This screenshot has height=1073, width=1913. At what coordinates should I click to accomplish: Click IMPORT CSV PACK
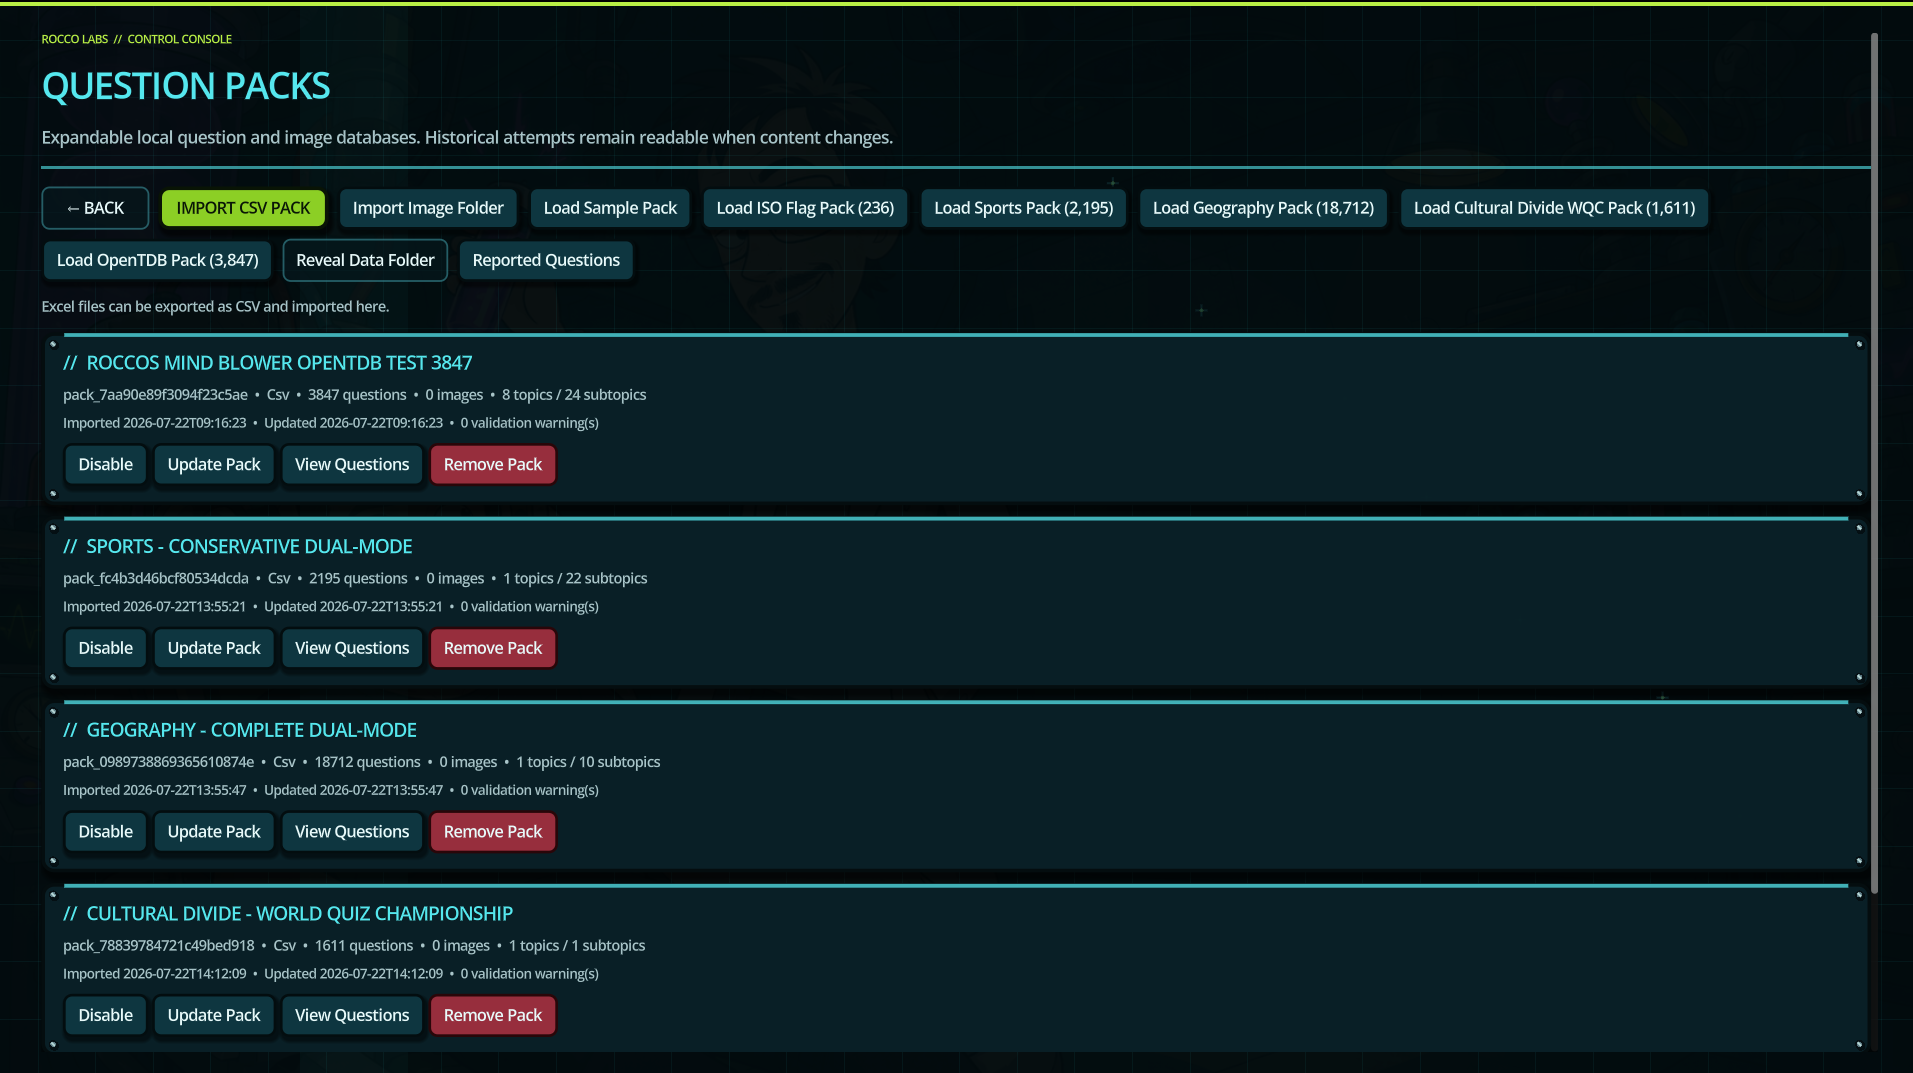[x=243, y=208]
